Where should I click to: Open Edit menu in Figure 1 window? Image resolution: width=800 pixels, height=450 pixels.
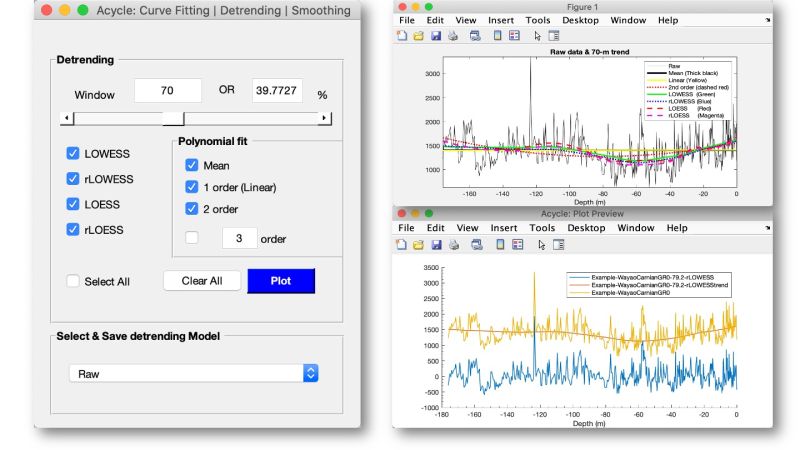point(435,20)
